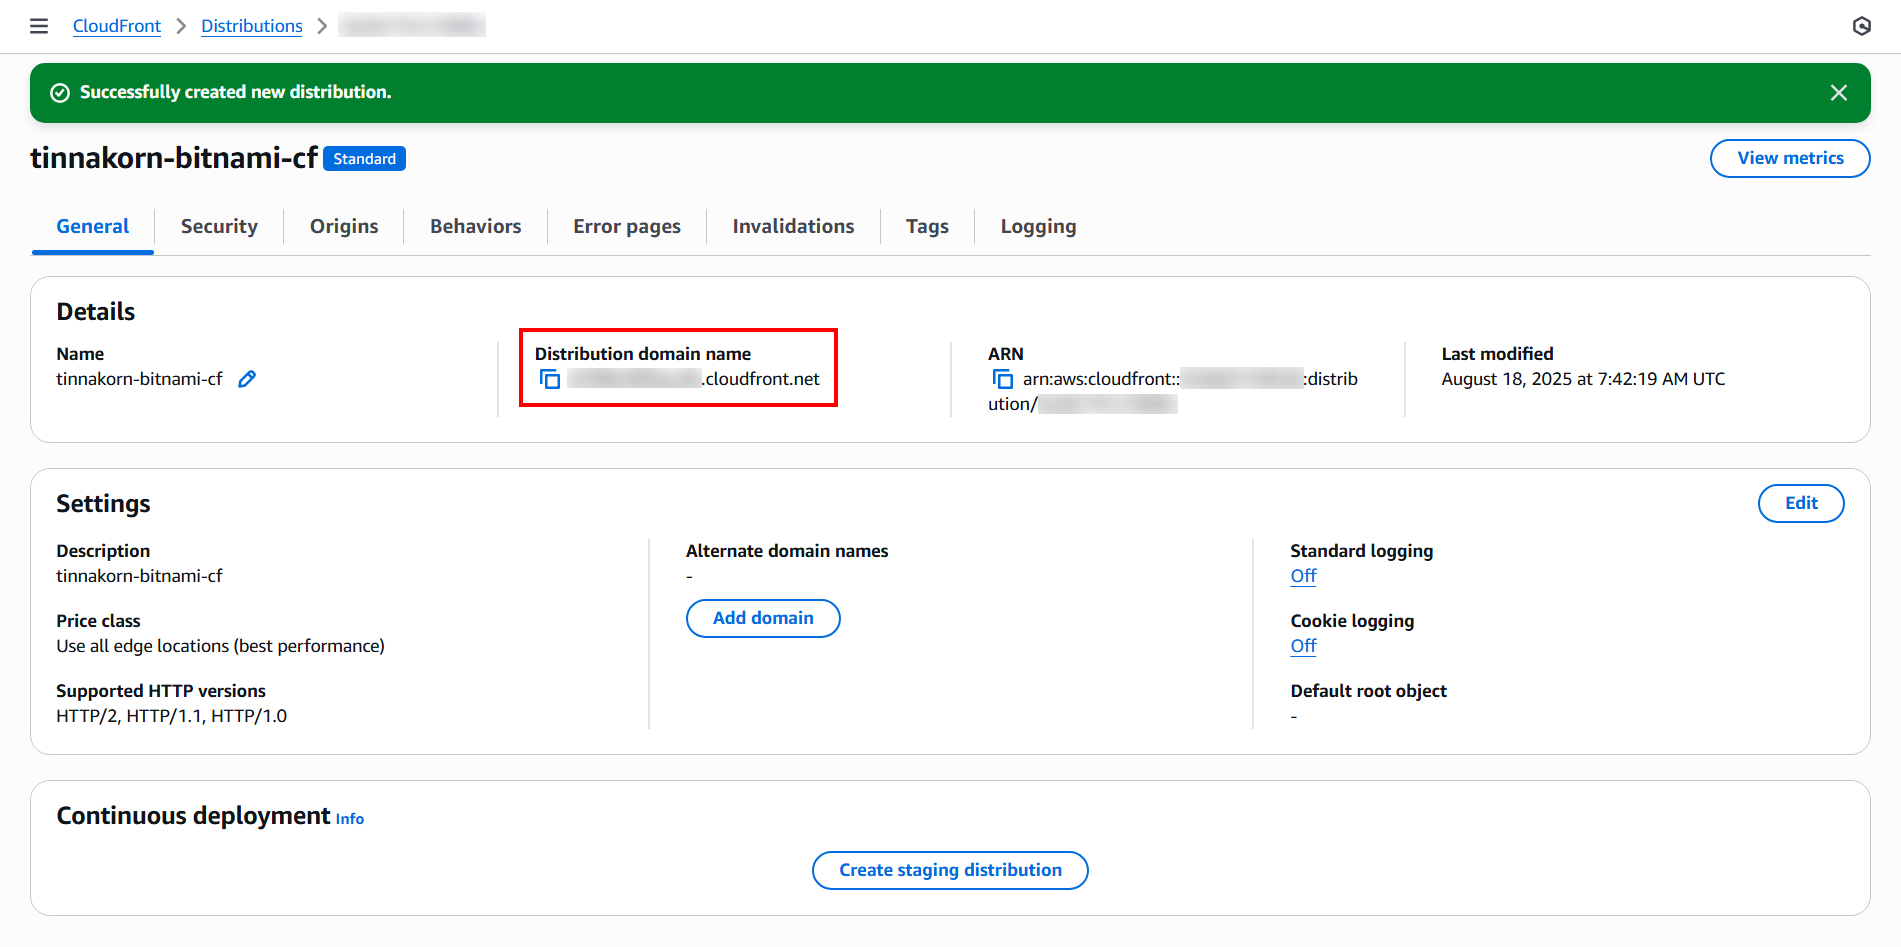Open Continuous deployment Info link

click(350, 819)
